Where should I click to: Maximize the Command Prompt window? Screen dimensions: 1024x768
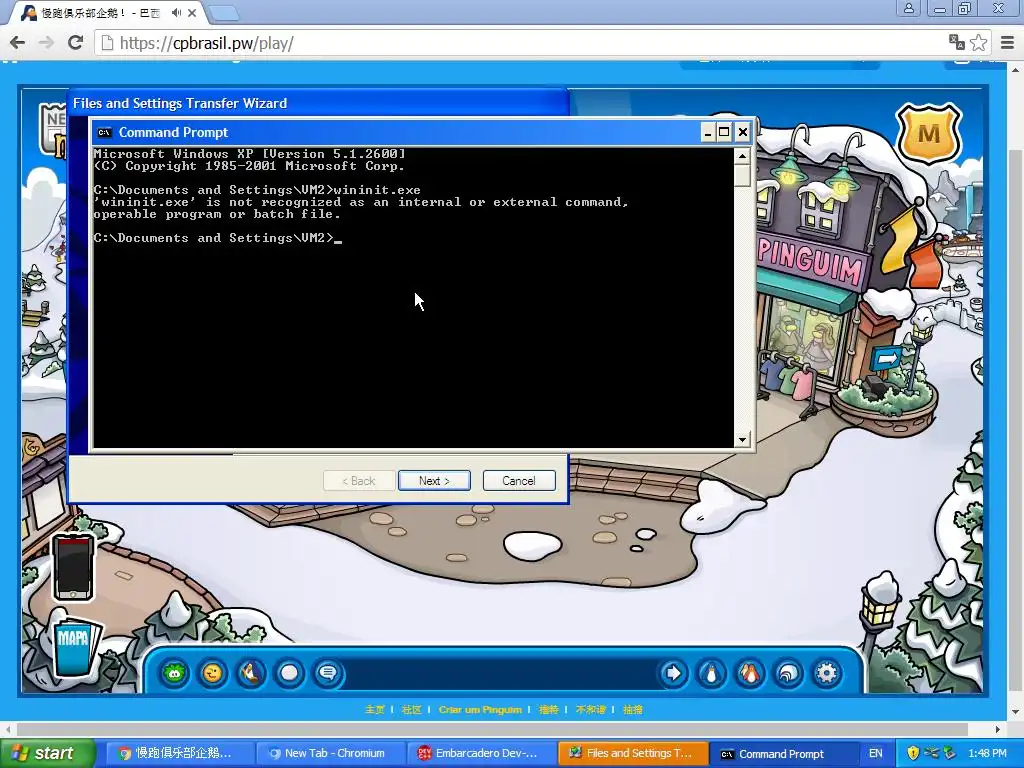tap(724, 133)
